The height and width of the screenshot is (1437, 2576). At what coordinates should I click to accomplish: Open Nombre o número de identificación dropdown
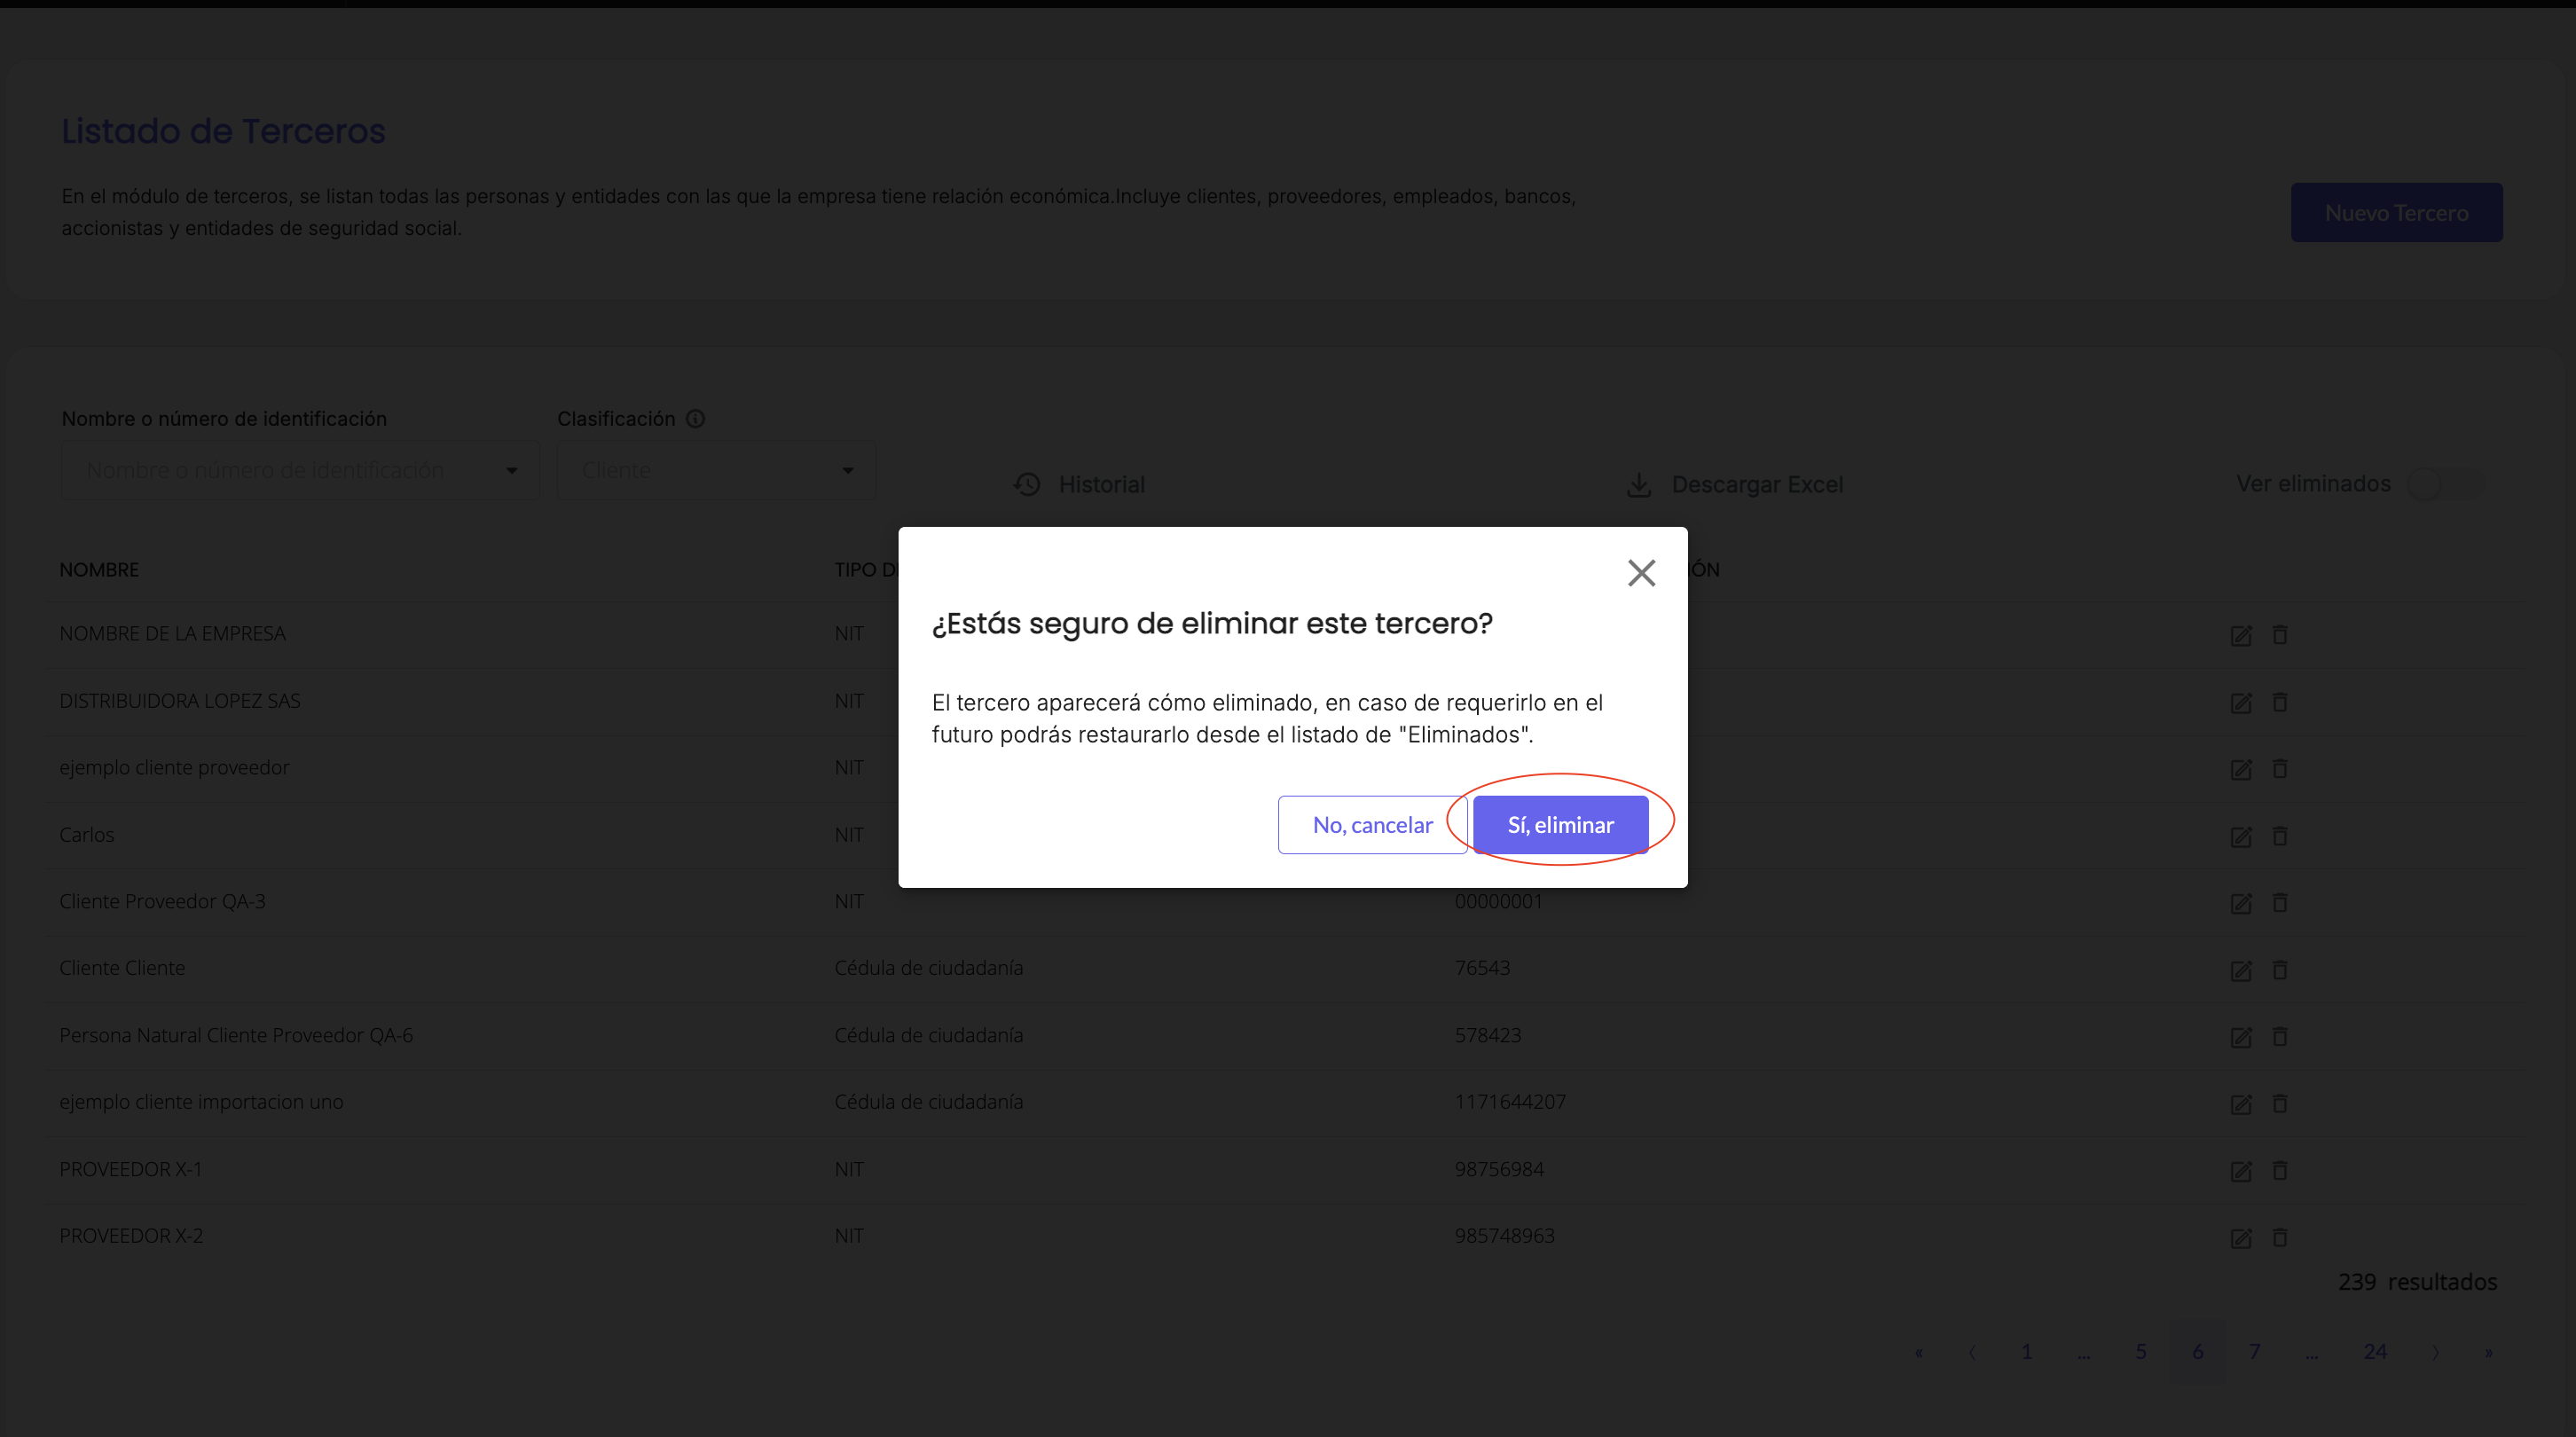point(299,470)
